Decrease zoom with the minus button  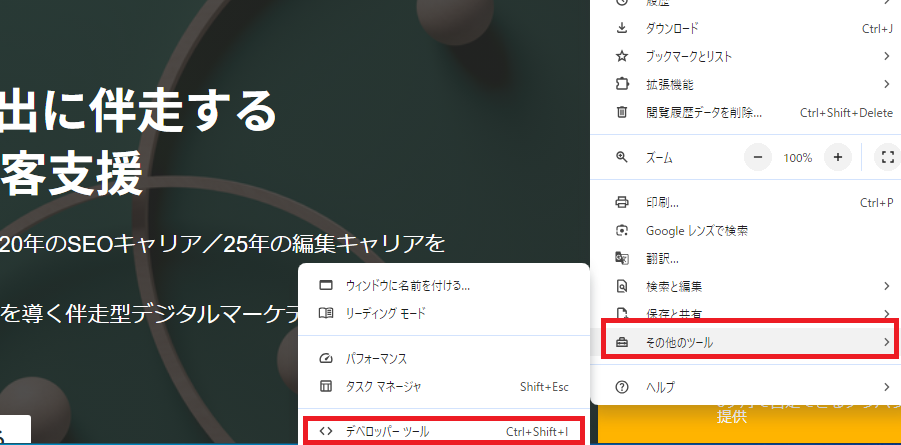[757, 157]
